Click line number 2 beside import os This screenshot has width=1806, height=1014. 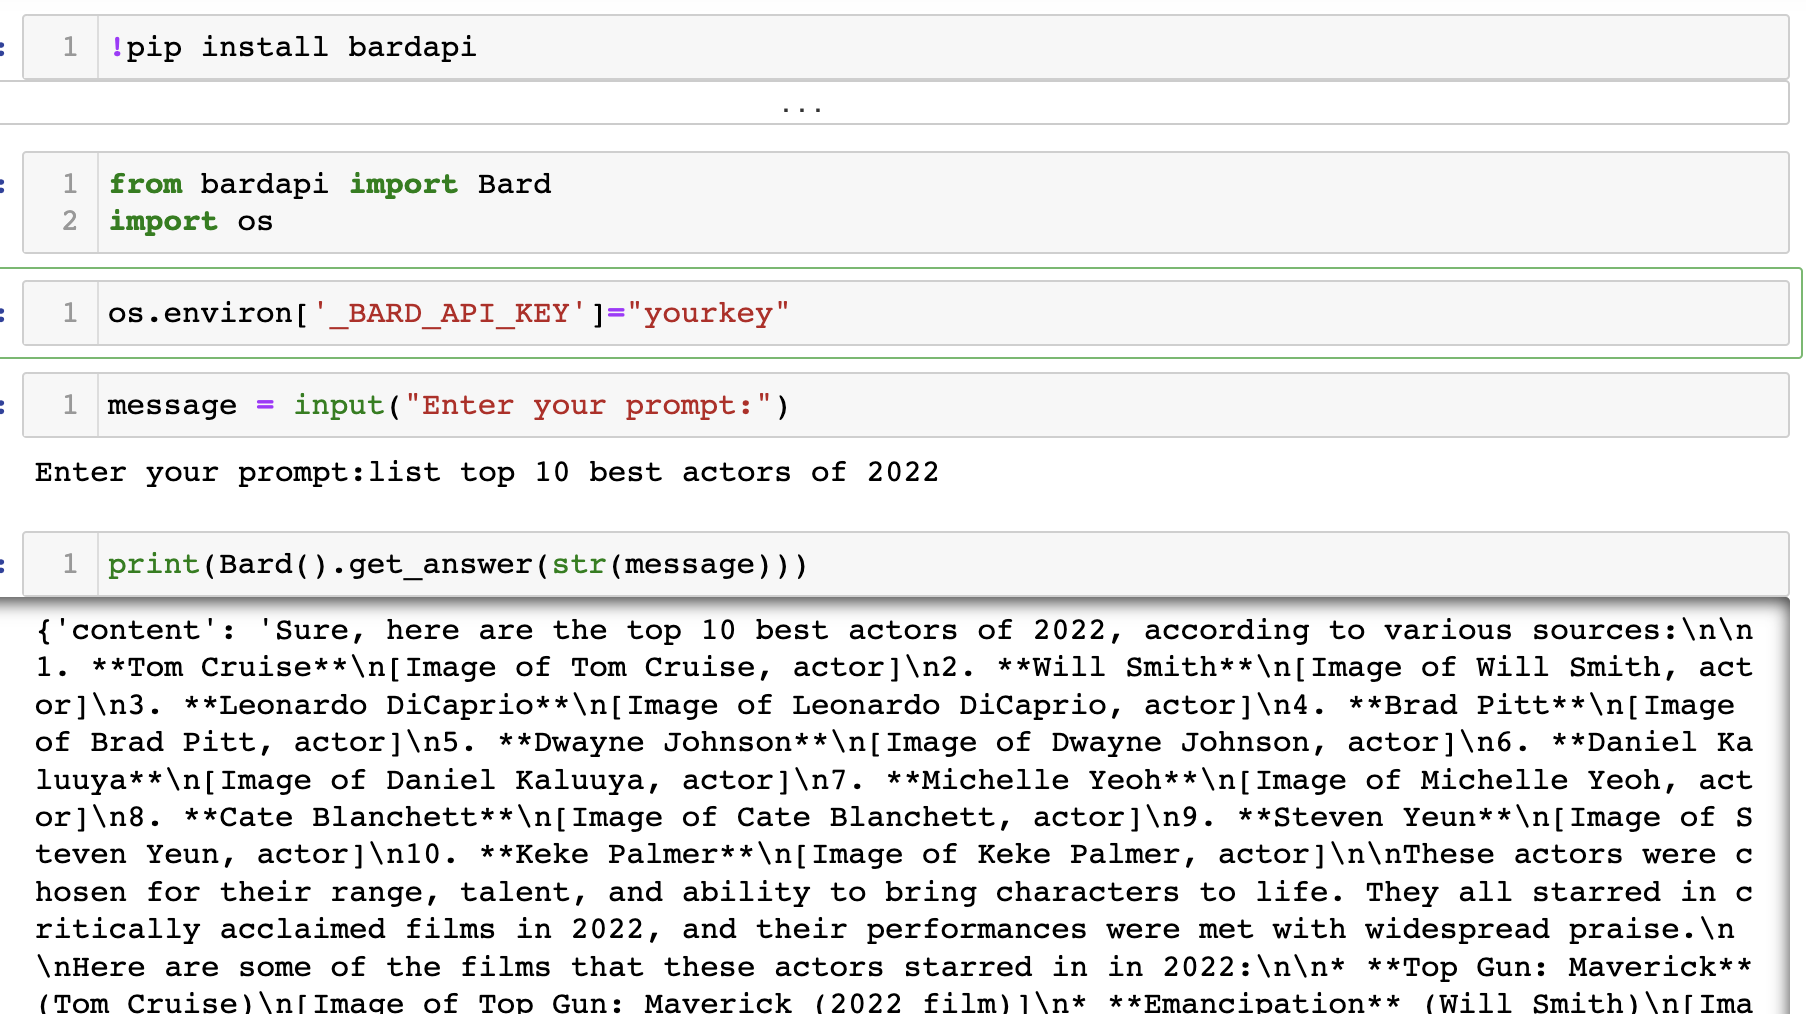69,221
